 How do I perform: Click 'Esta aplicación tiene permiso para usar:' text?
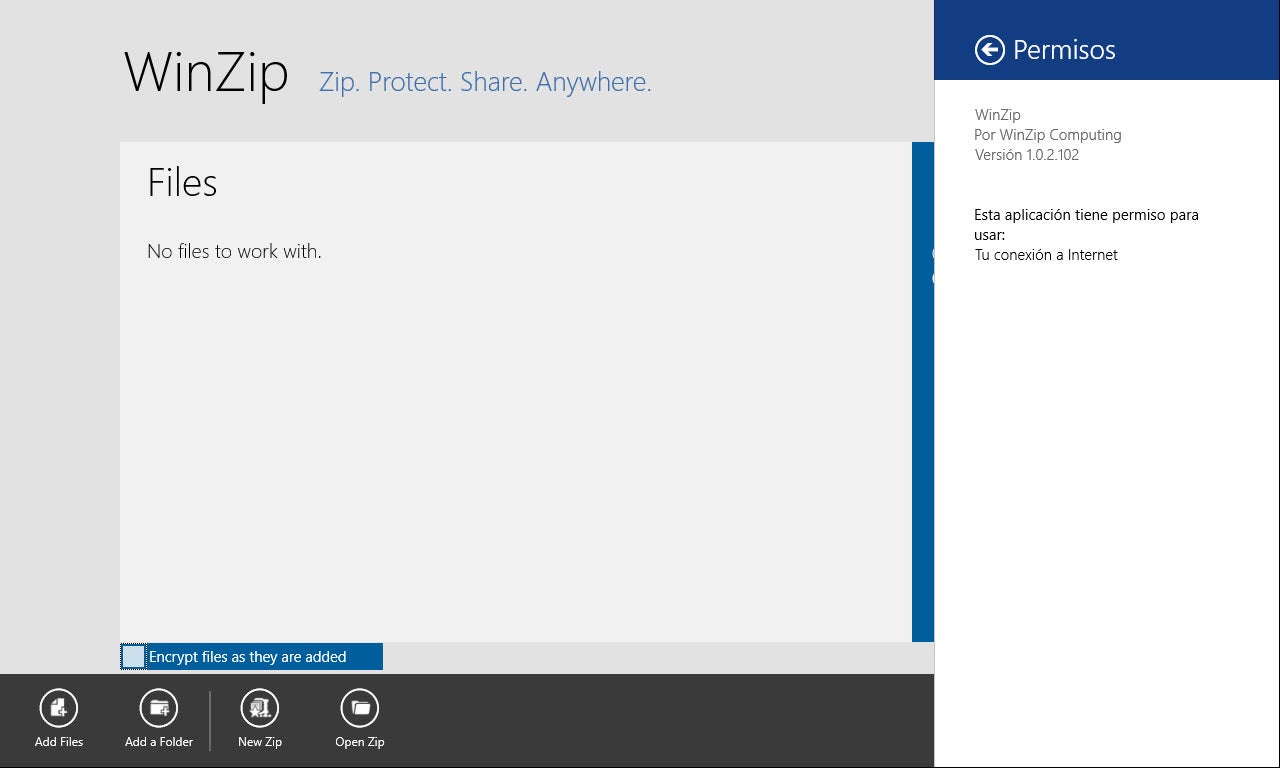click(x=1086, y=225)
